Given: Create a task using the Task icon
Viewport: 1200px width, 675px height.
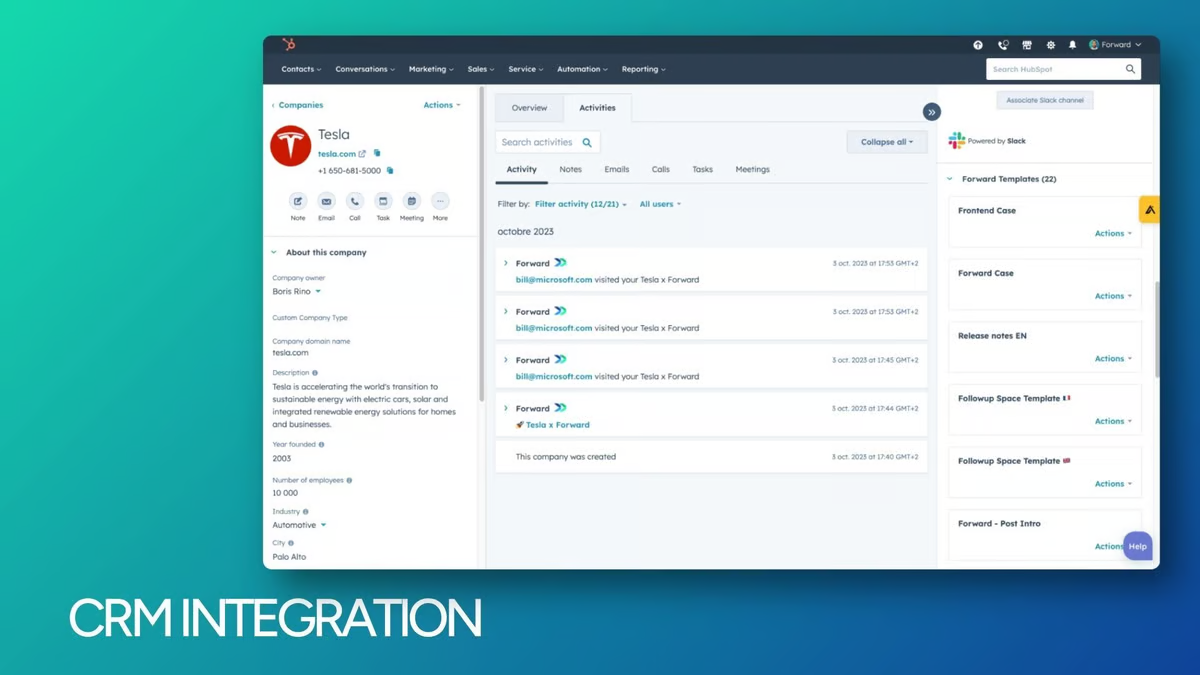Looking at the screenshot, I should (x=383, y=202).
